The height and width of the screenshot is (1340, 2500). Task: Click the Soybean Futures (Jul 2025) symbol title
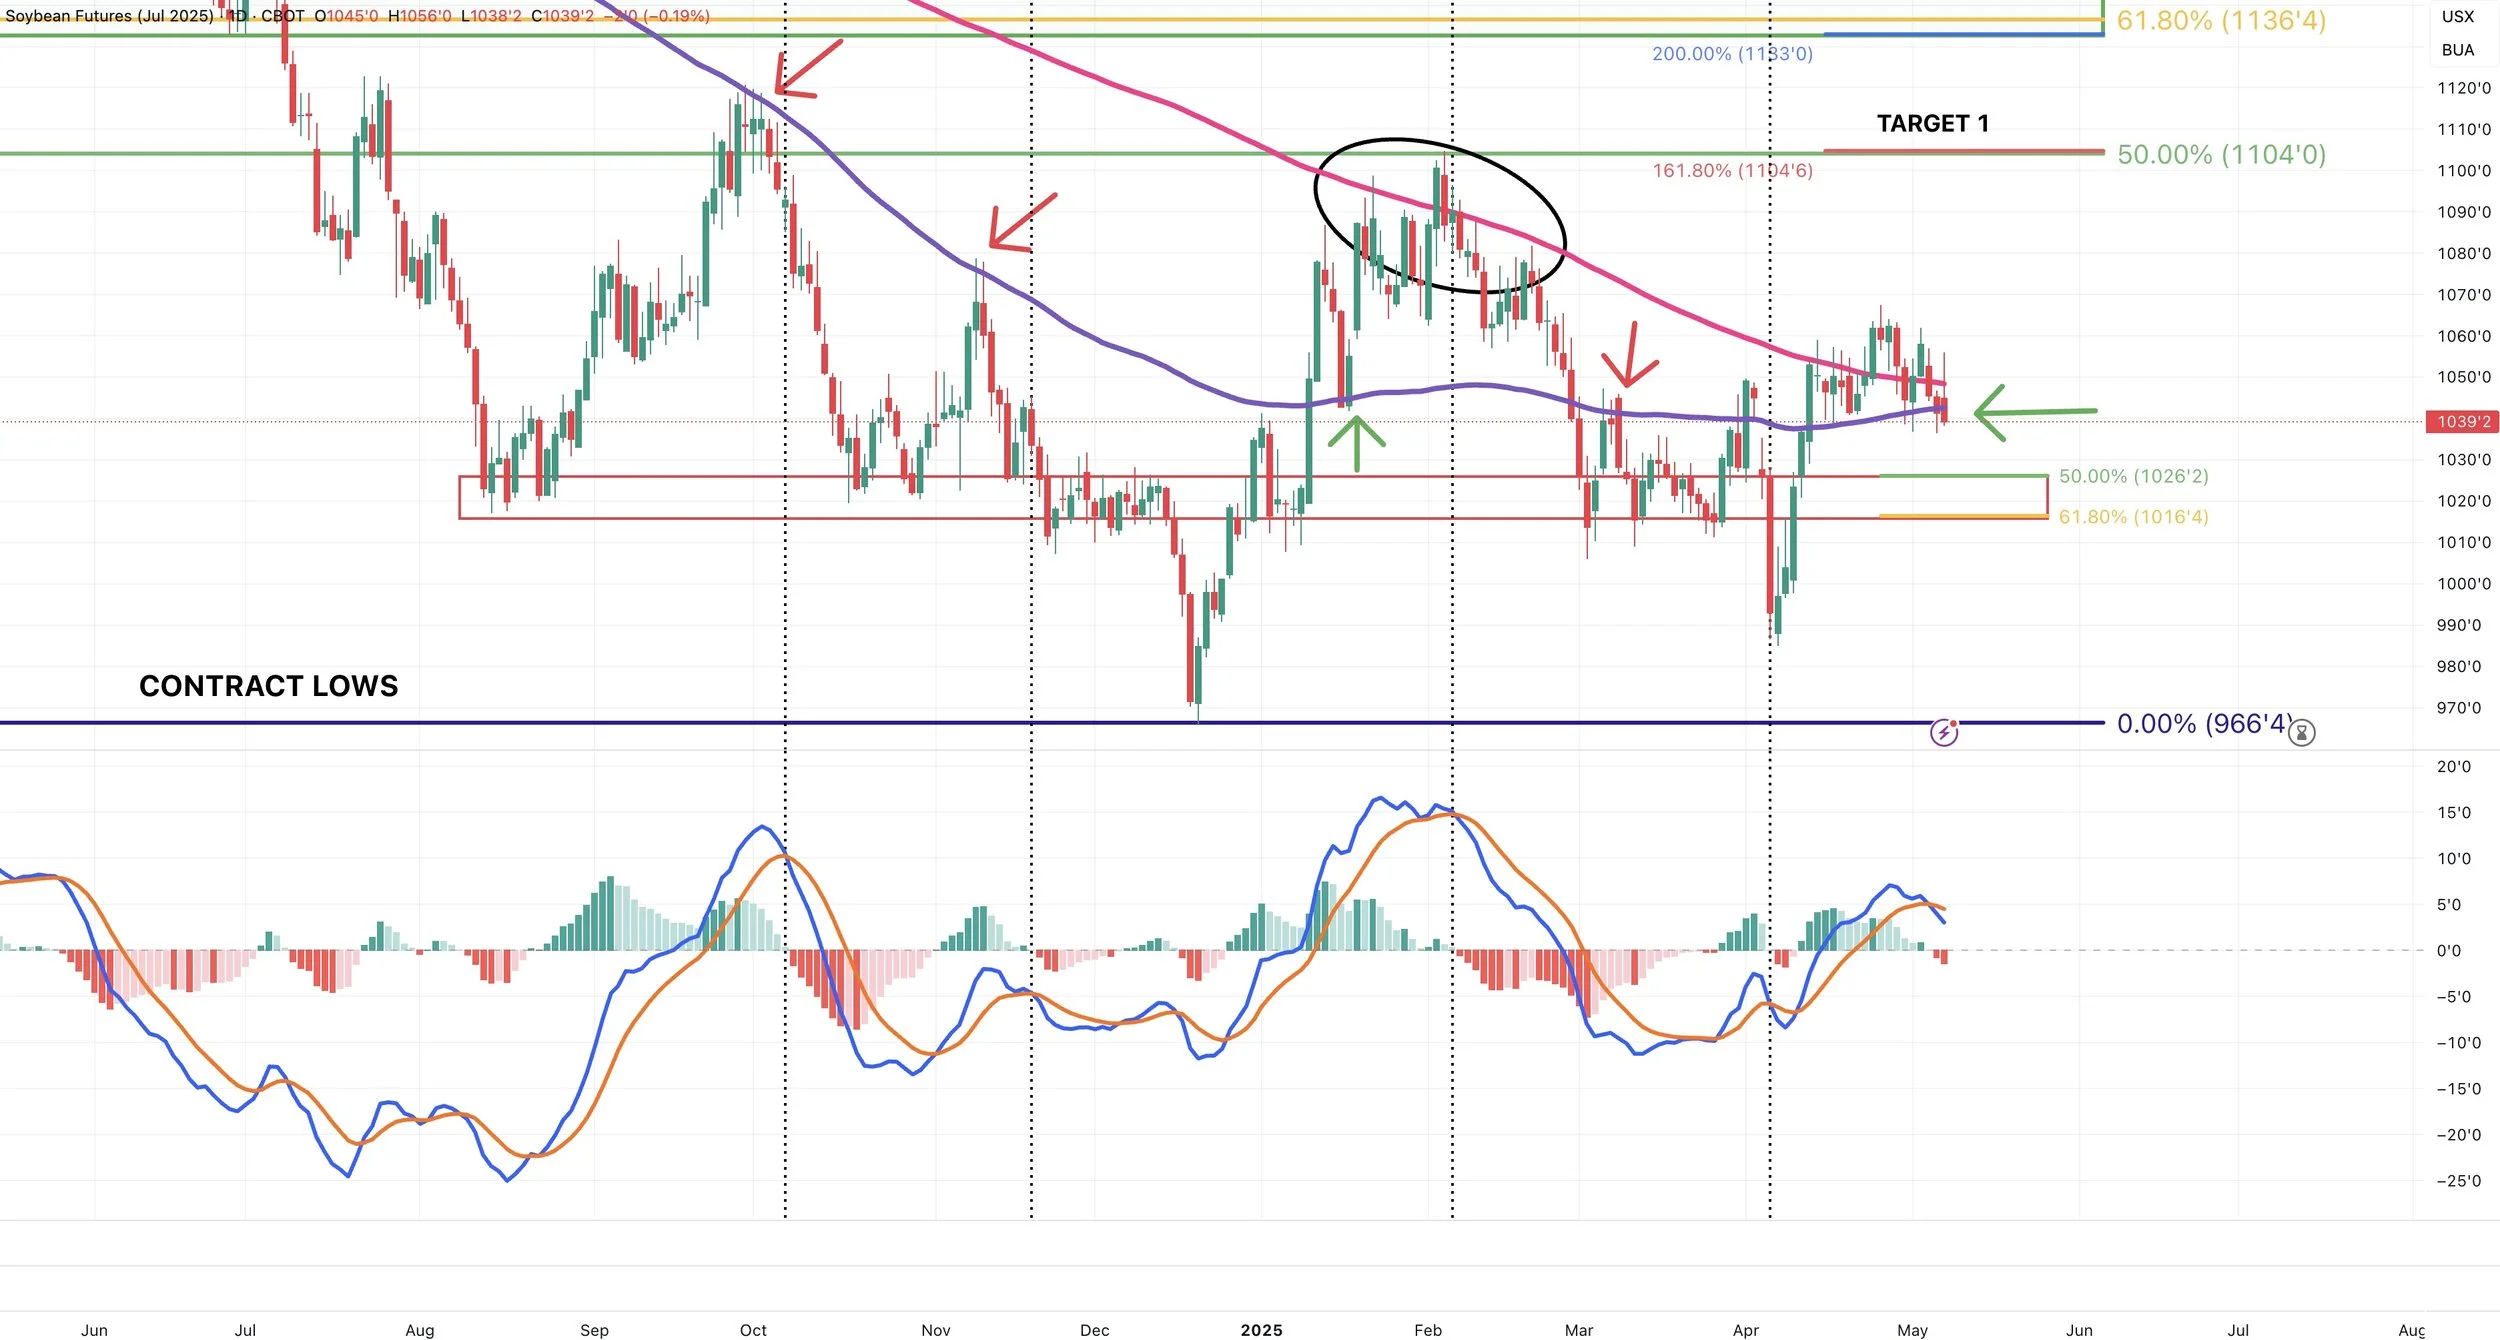(108, 16)
